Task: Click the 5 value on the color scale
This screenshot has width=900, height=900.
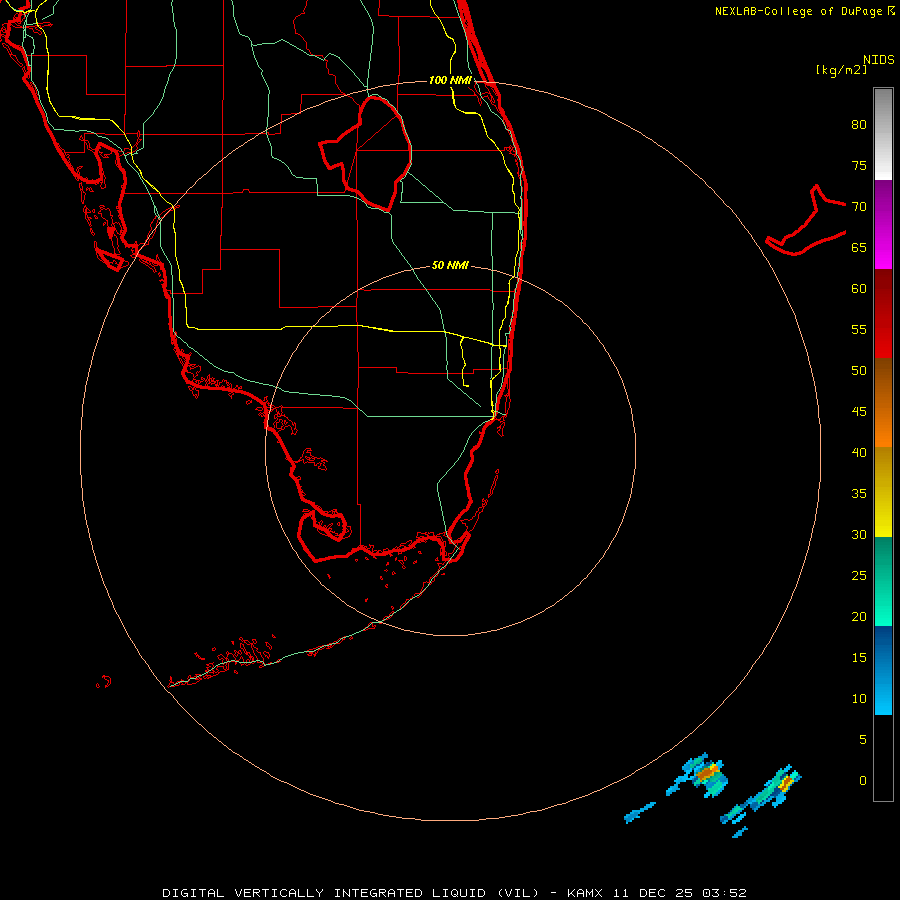Action: click(863, 740)
